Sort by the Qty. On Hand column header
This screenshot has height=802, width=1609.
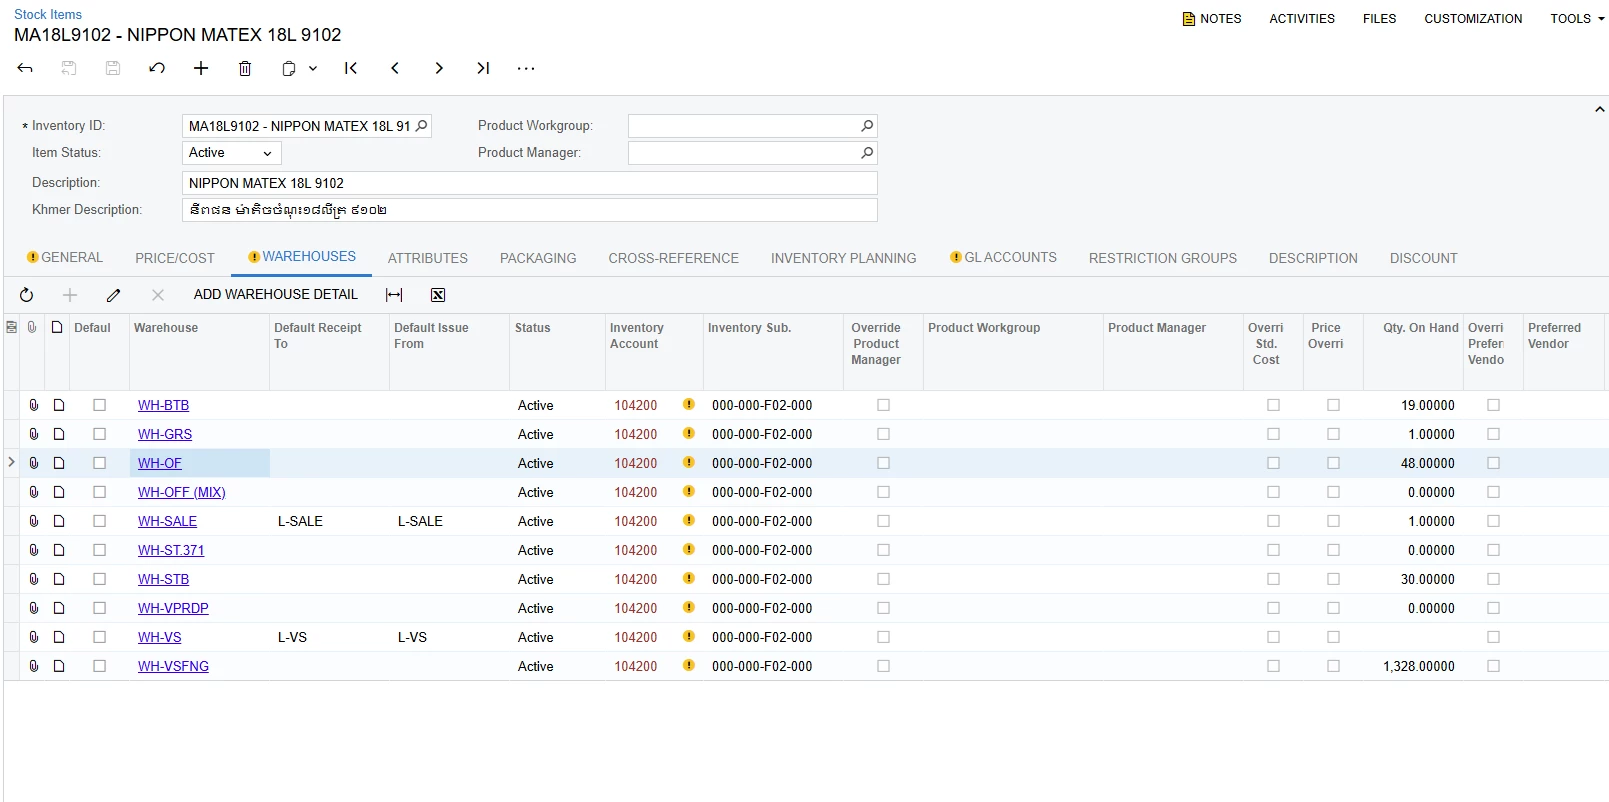1420,328
